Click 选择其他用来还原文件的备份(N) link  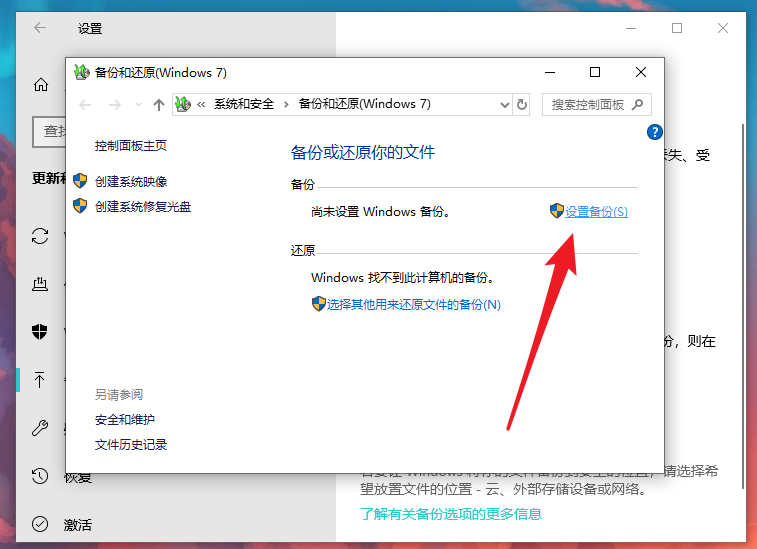pos(413,304)
